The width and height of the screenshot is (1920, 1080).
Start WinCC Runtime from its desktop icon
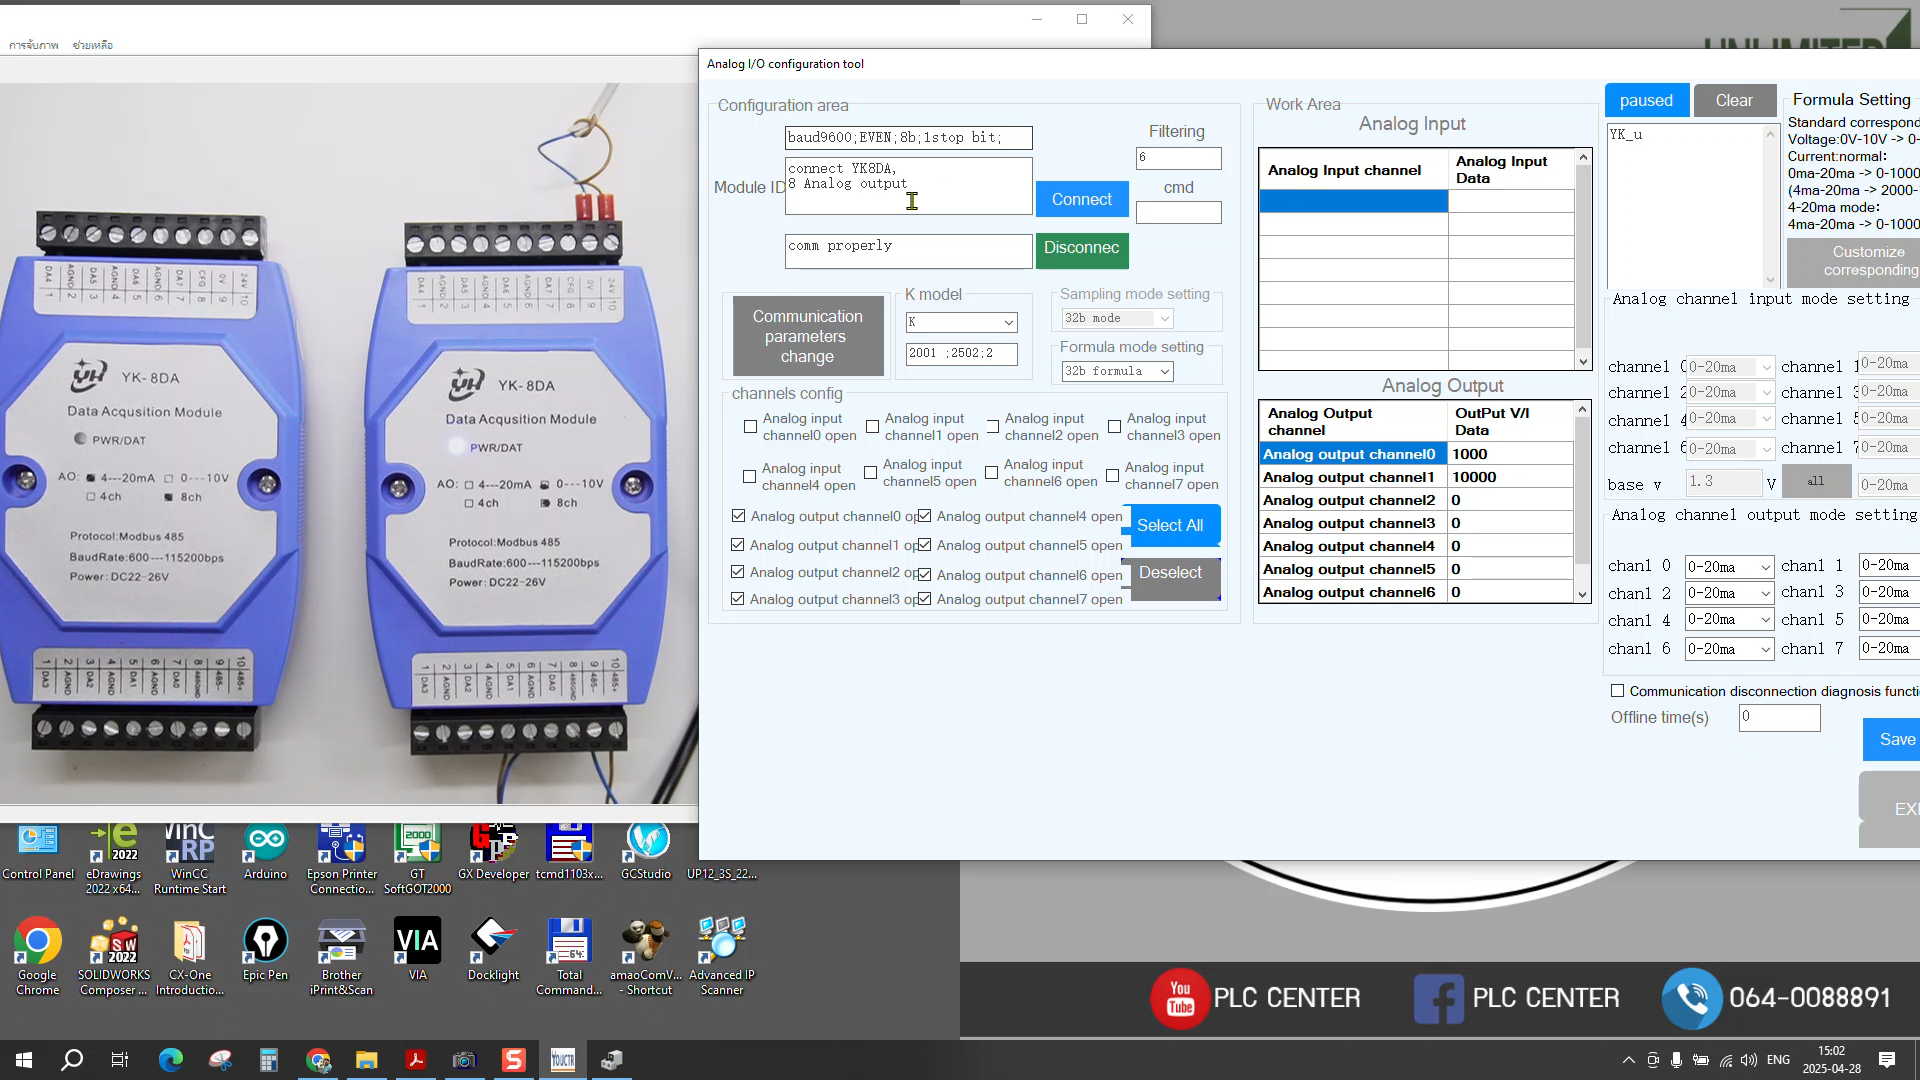(x=188, y=843)
